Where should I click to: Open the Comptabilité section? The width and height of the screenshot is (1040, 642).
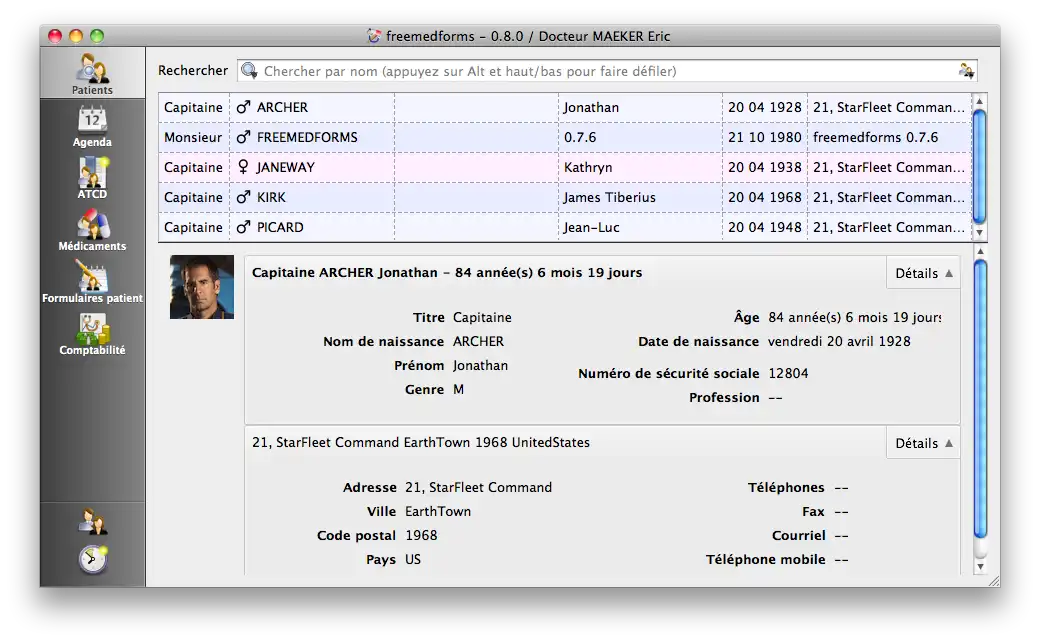(x=92, y=334)
